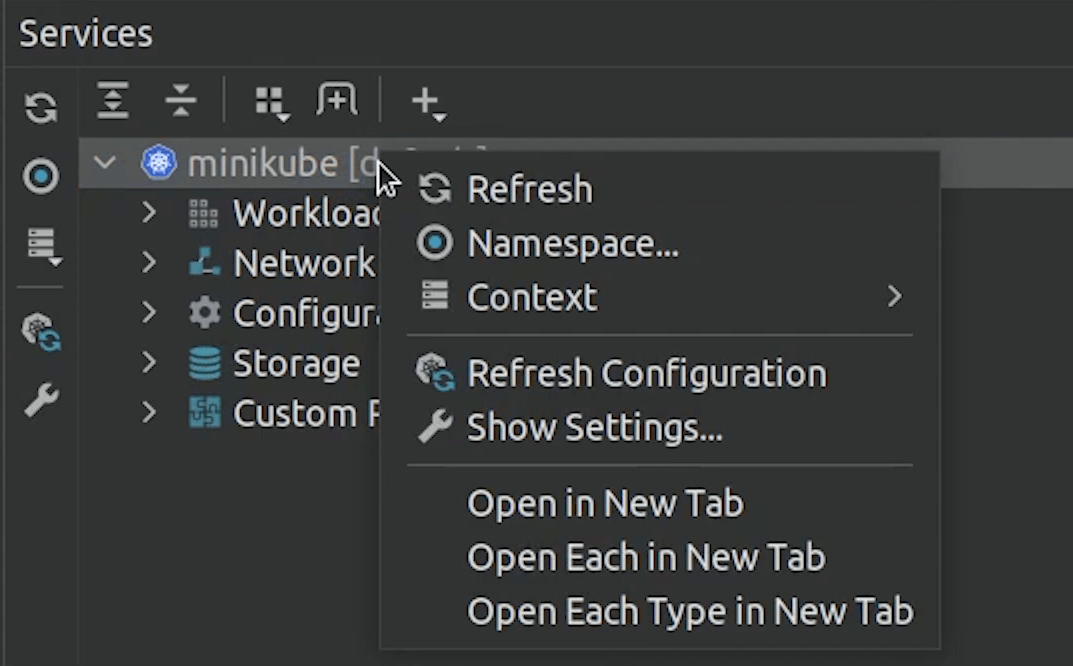The image size is (1073, 666).
Task: Expand the Workloads tree node
Action: 149,213
